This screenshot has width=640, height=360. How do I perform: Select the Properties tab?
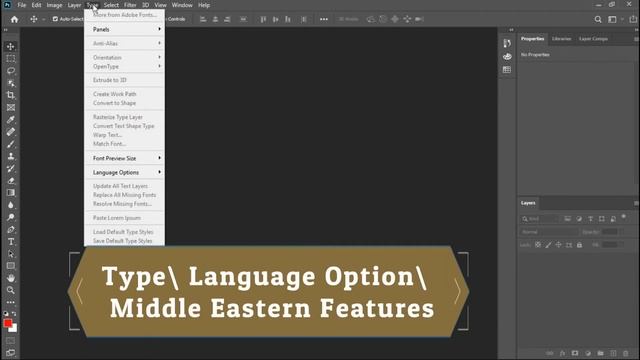(x=532, y=39)
